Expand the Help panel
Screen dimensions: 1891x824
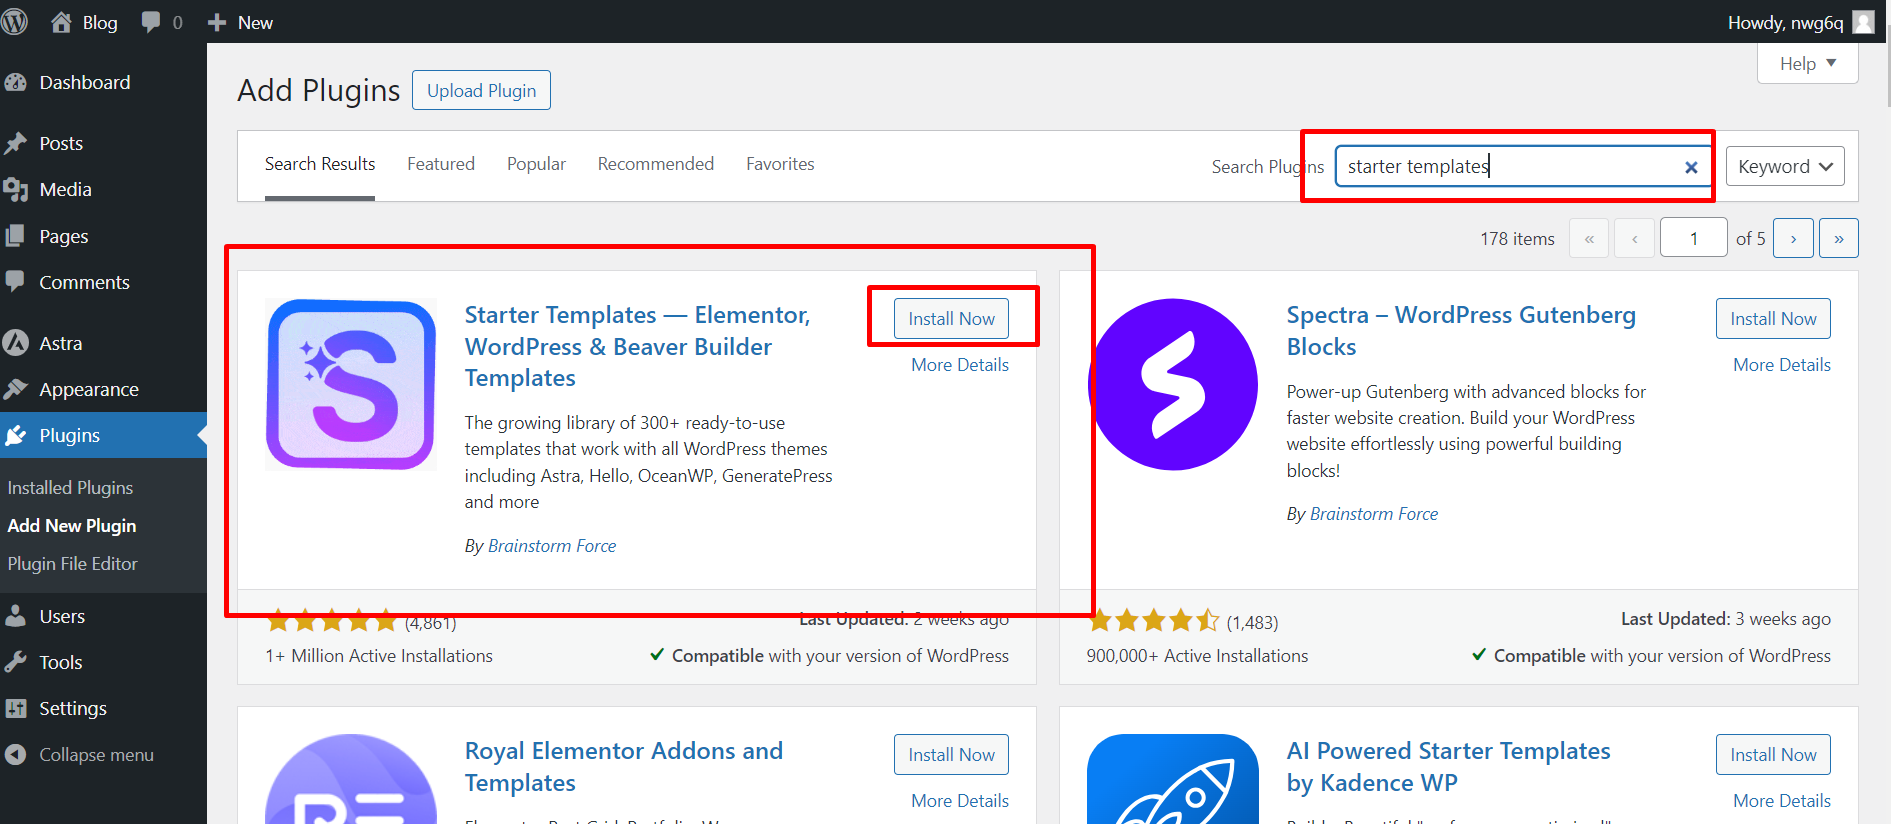coord(1808,64)
